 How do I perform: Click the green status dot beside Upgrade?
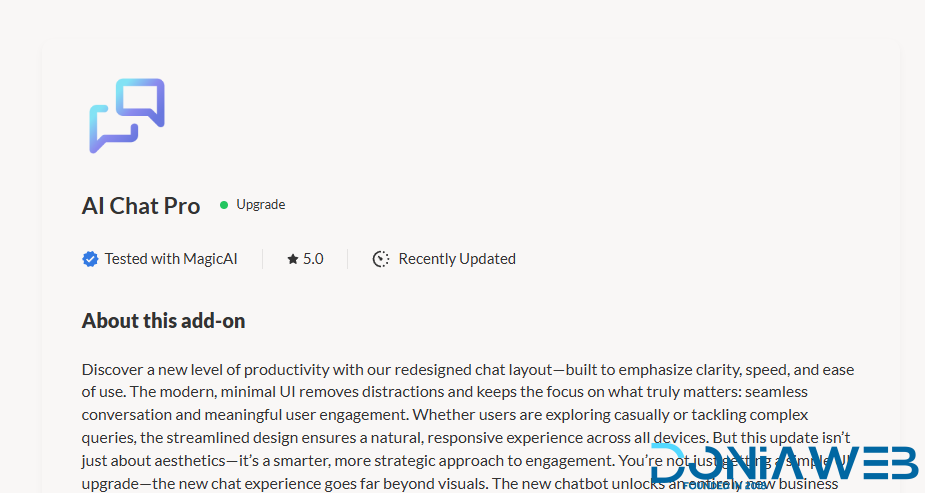coord(224,205)
